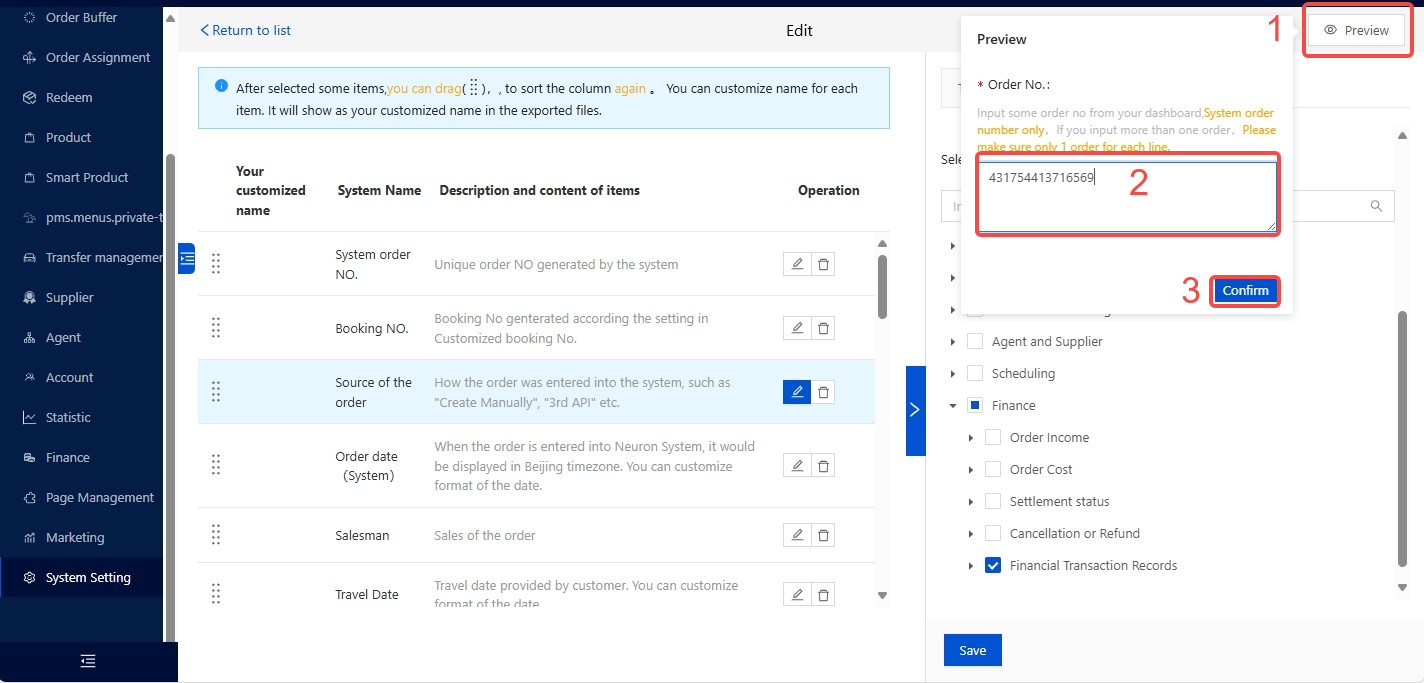The height and width of the screenshot is (683, 1424).
Task: Tick the Scheduling checkbox
Action: (975, 373)
